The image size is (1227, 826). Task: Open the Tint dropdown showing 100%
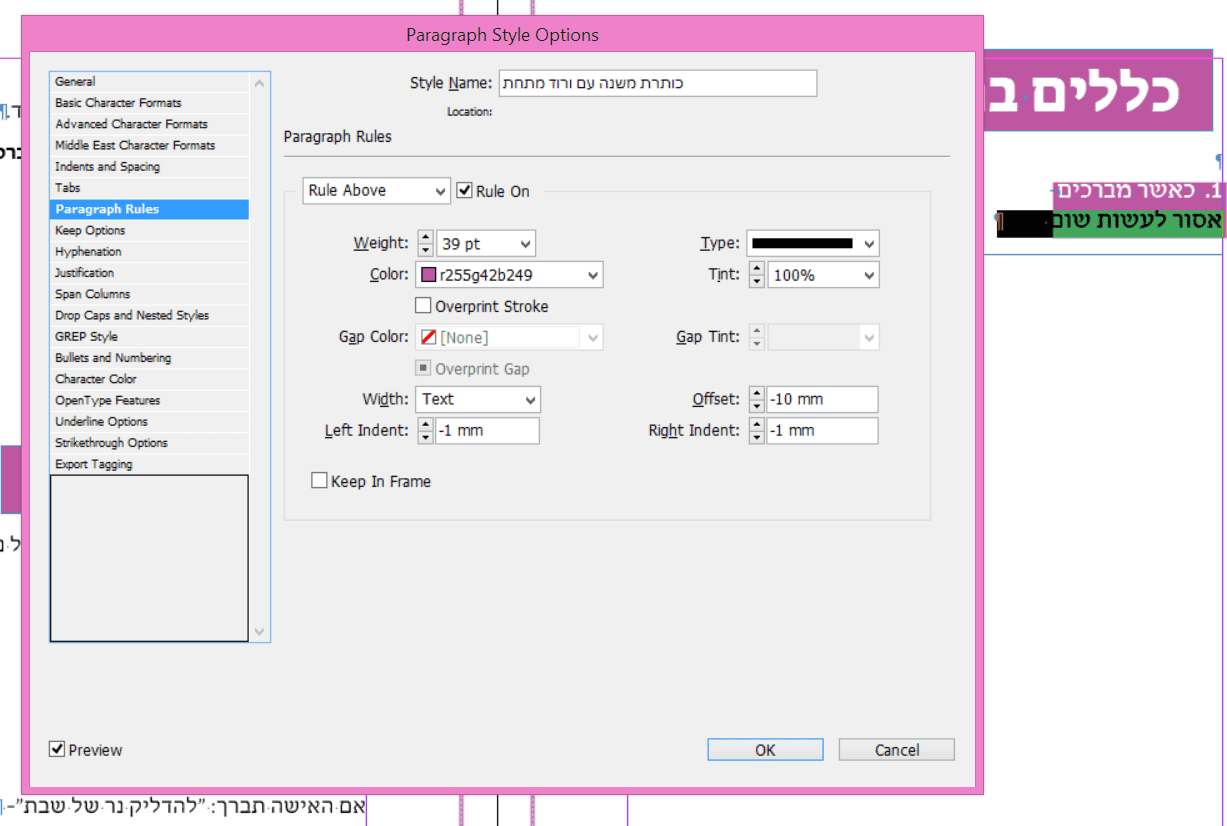tap(823, 275)
